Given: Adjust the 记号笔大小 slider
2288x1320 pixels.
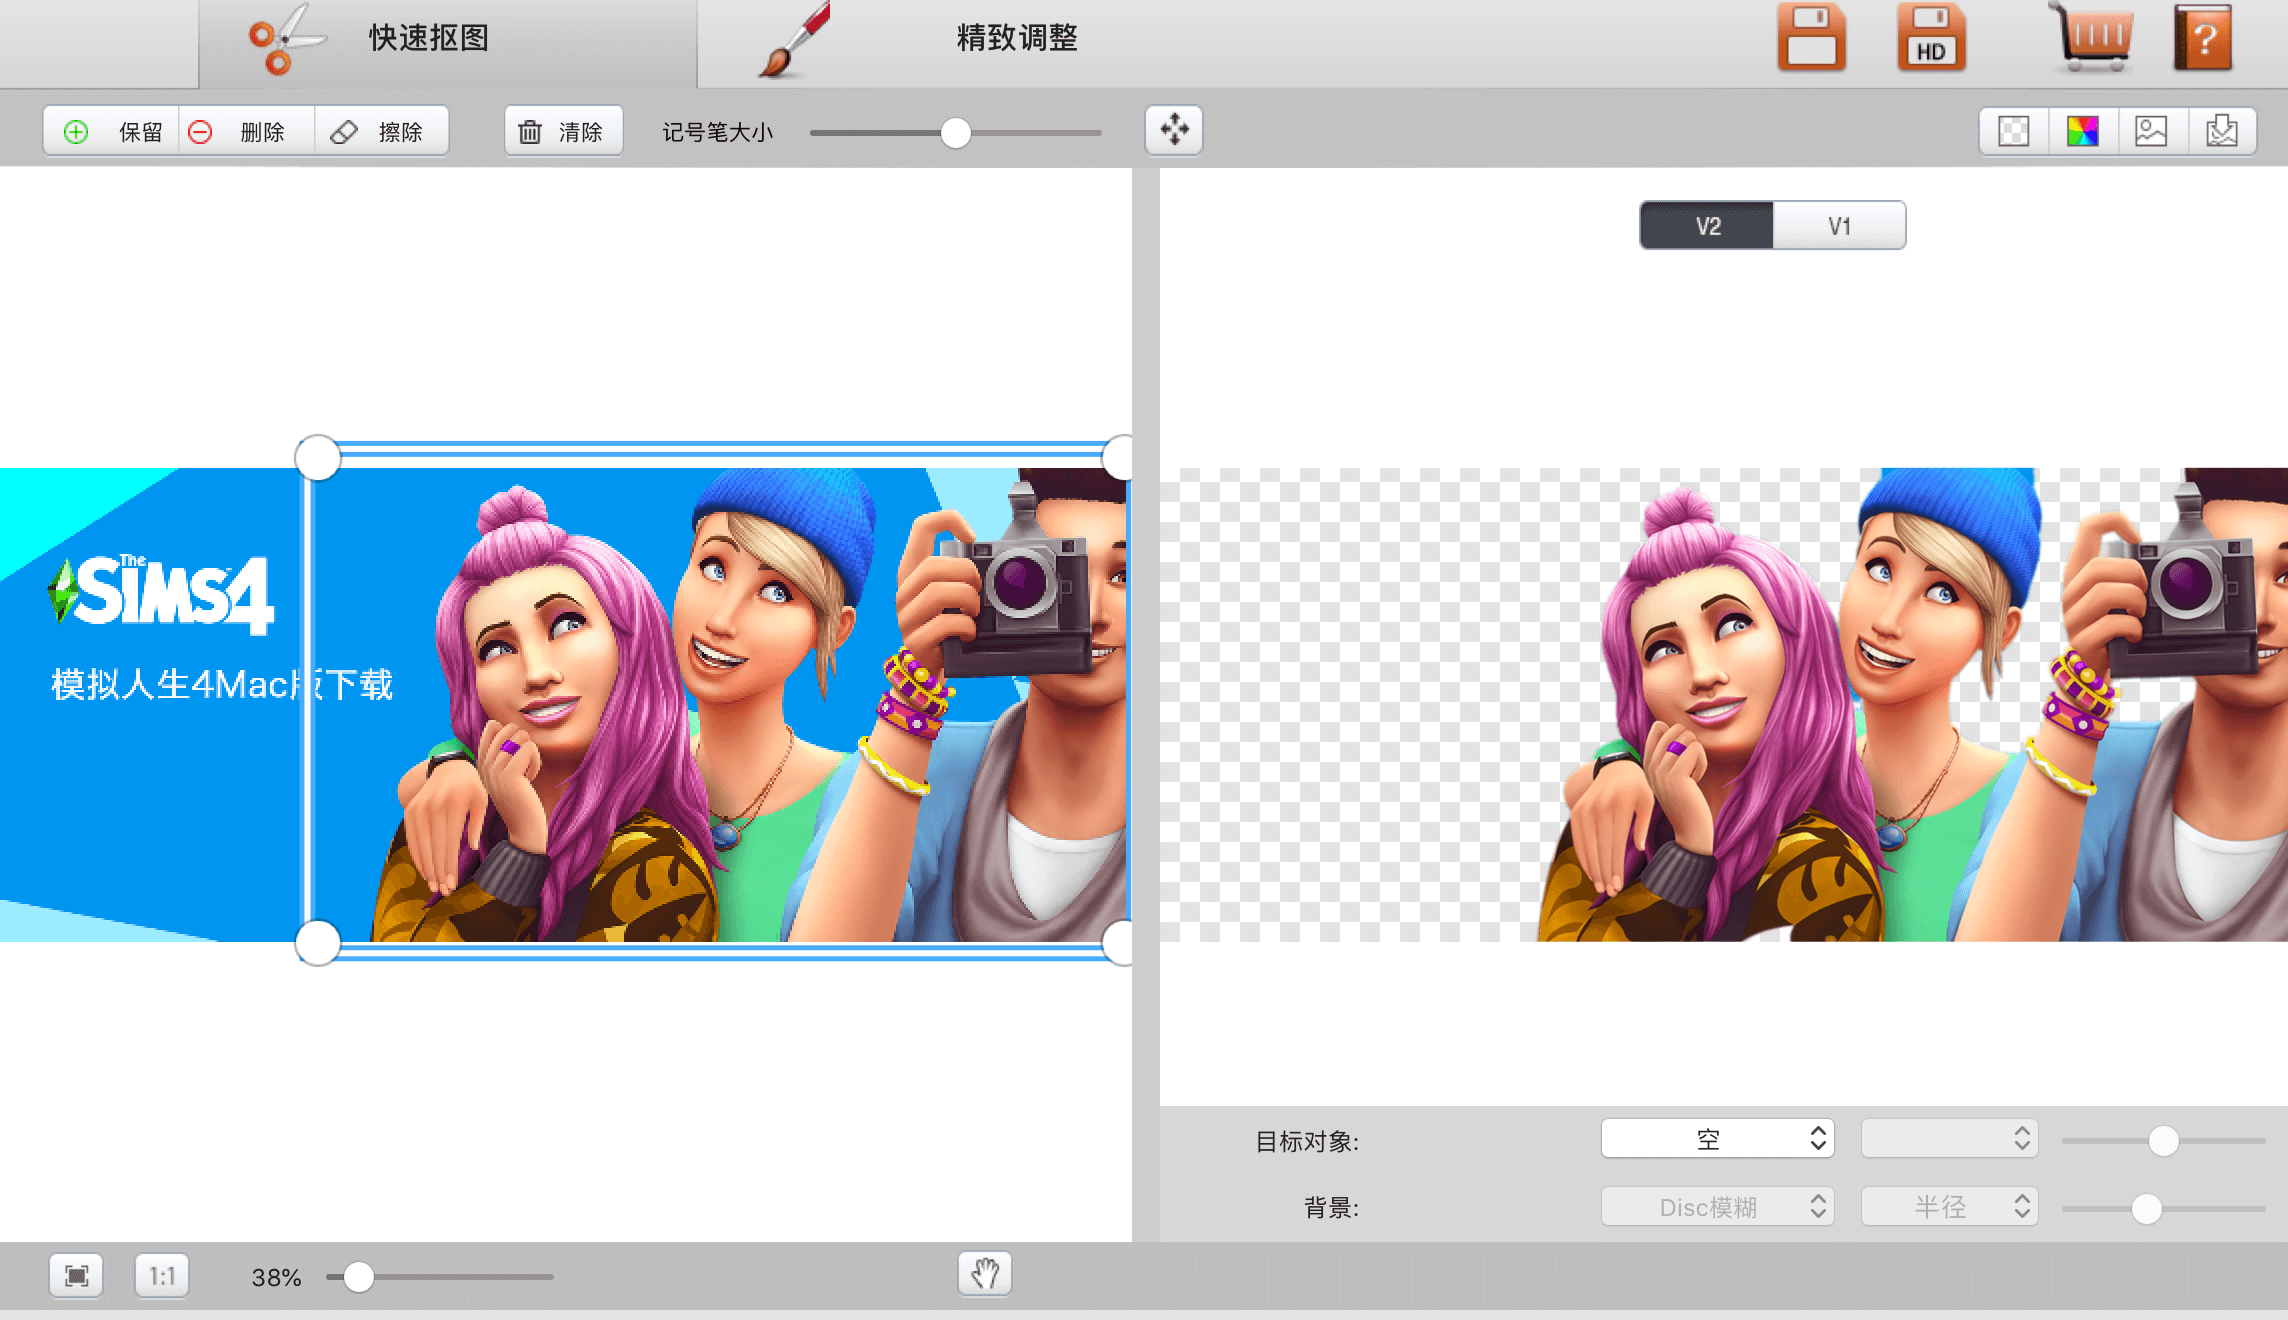Looking at the screenshot, I should (956, 132).
